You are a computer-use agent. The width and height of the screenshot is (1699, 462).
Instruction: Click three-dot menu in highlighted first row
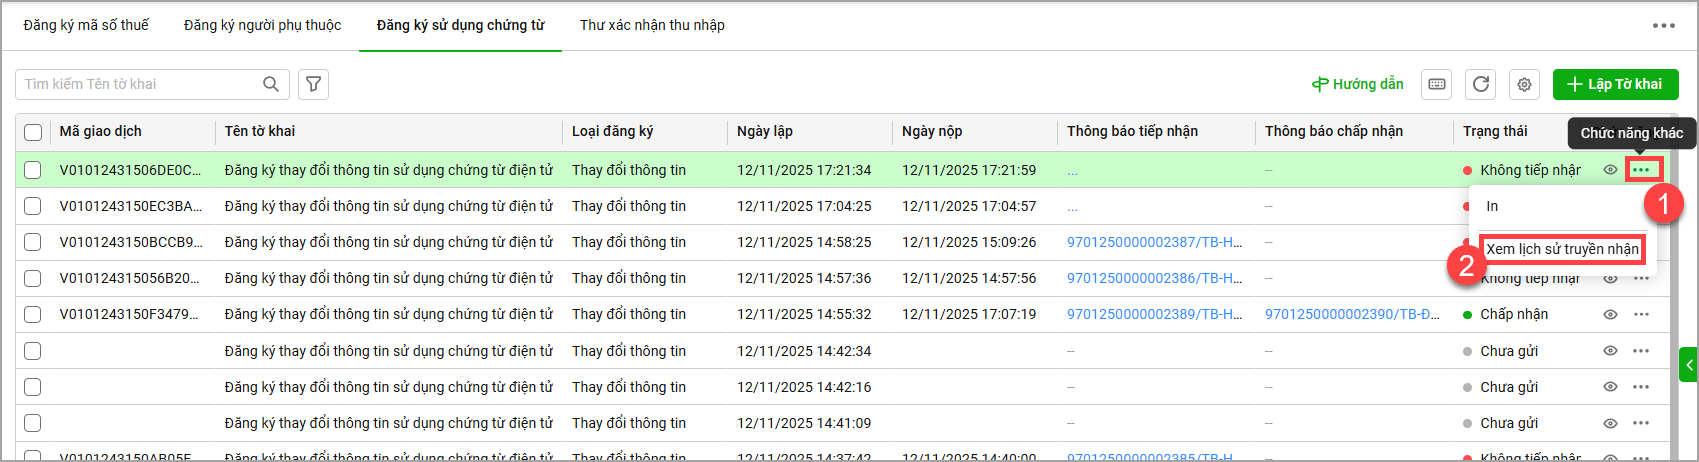1641,170
